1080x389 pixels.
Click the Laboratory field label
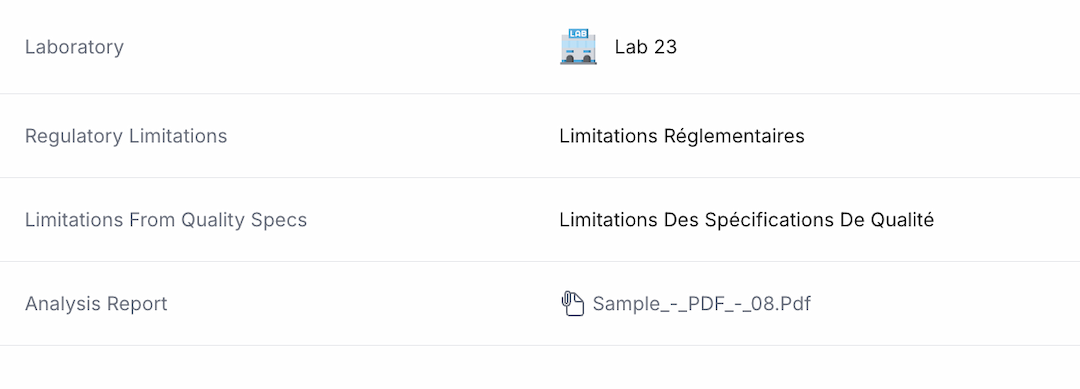pos(74,48)
